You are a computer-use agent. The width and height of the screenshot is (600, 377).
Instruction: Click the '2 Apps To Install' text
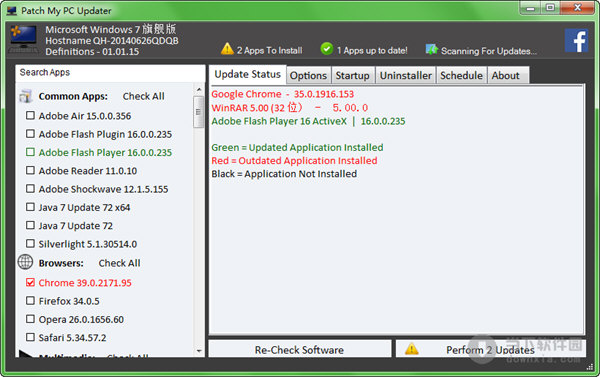tap(269, 51)
